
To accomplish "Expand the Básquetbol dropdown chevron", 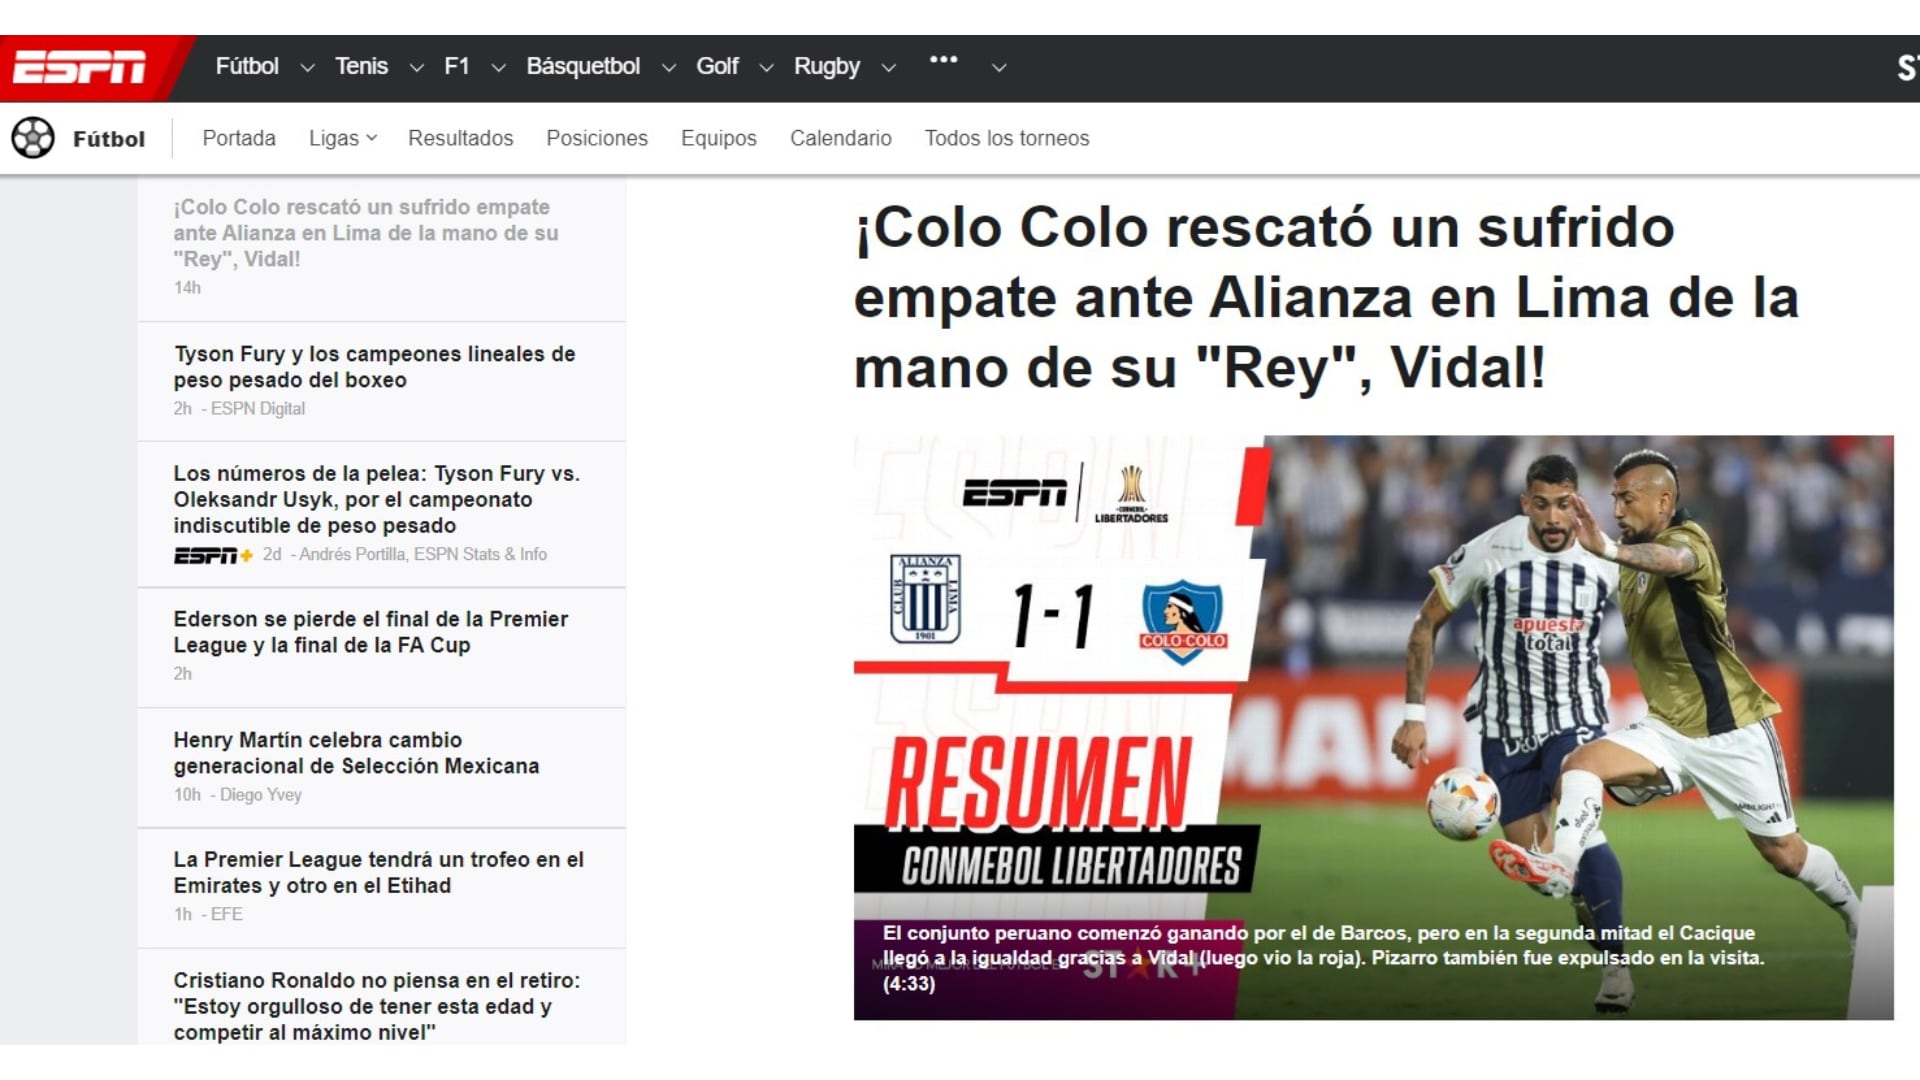I will coord(669,68).
